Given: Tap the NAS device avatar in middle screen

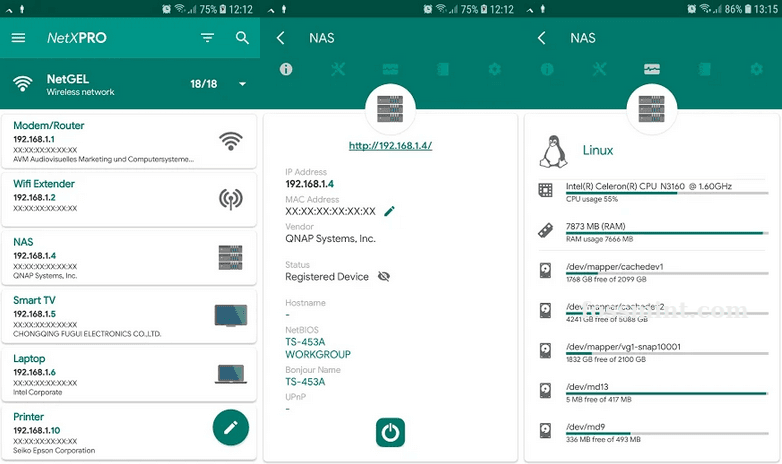Looking at the screenshot, I should [x=391, y=109].
